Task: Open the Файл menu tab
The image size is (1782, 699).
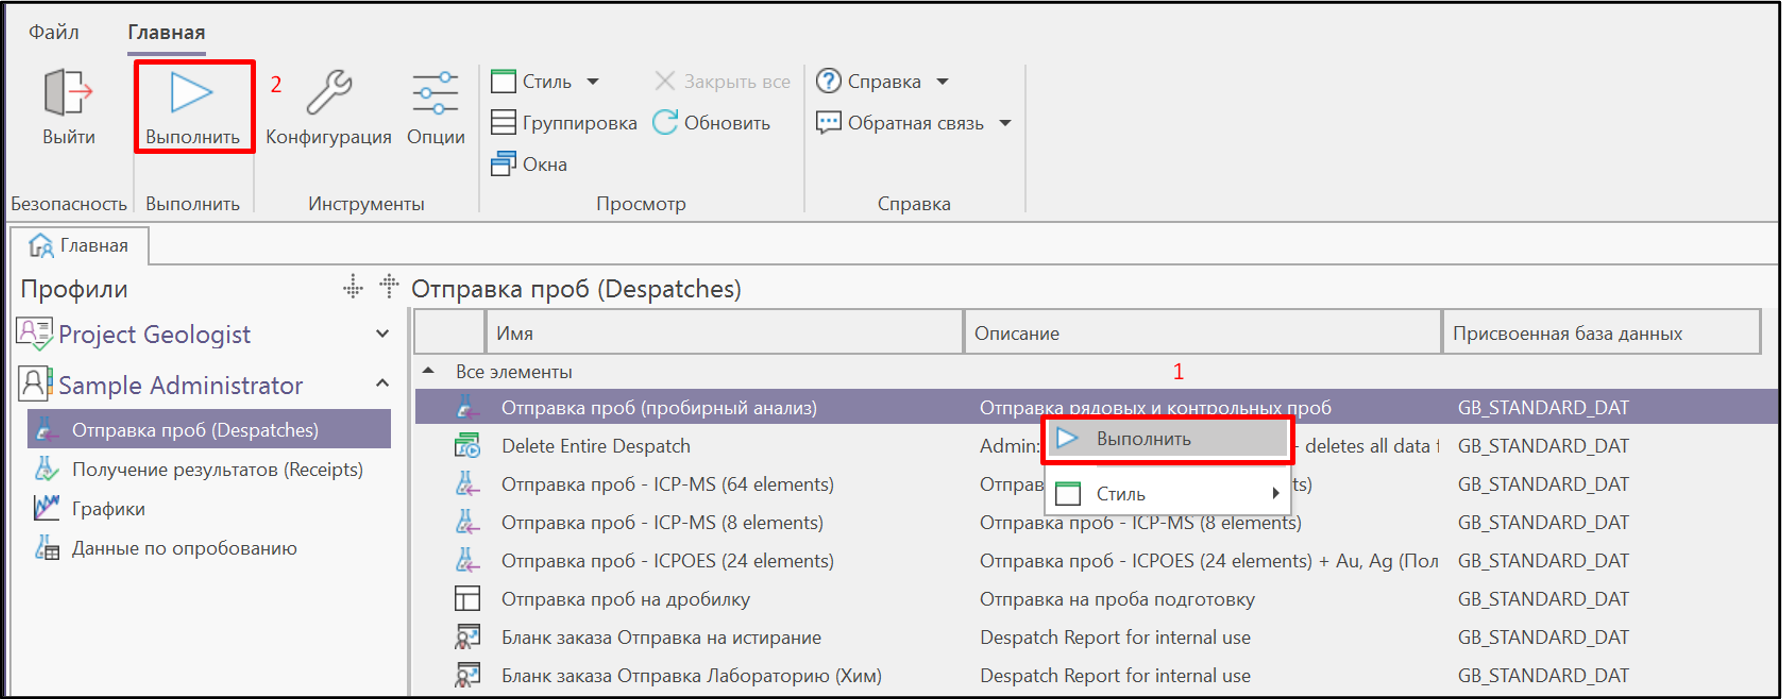Action: [x=53, y=32]
